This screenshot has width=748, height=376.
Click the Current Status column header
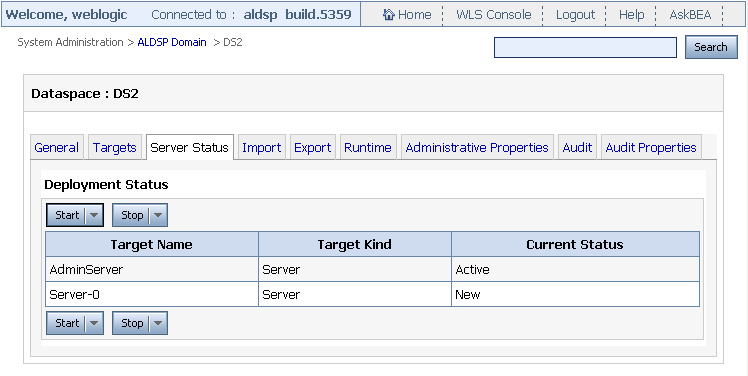[x=575, y=244]
